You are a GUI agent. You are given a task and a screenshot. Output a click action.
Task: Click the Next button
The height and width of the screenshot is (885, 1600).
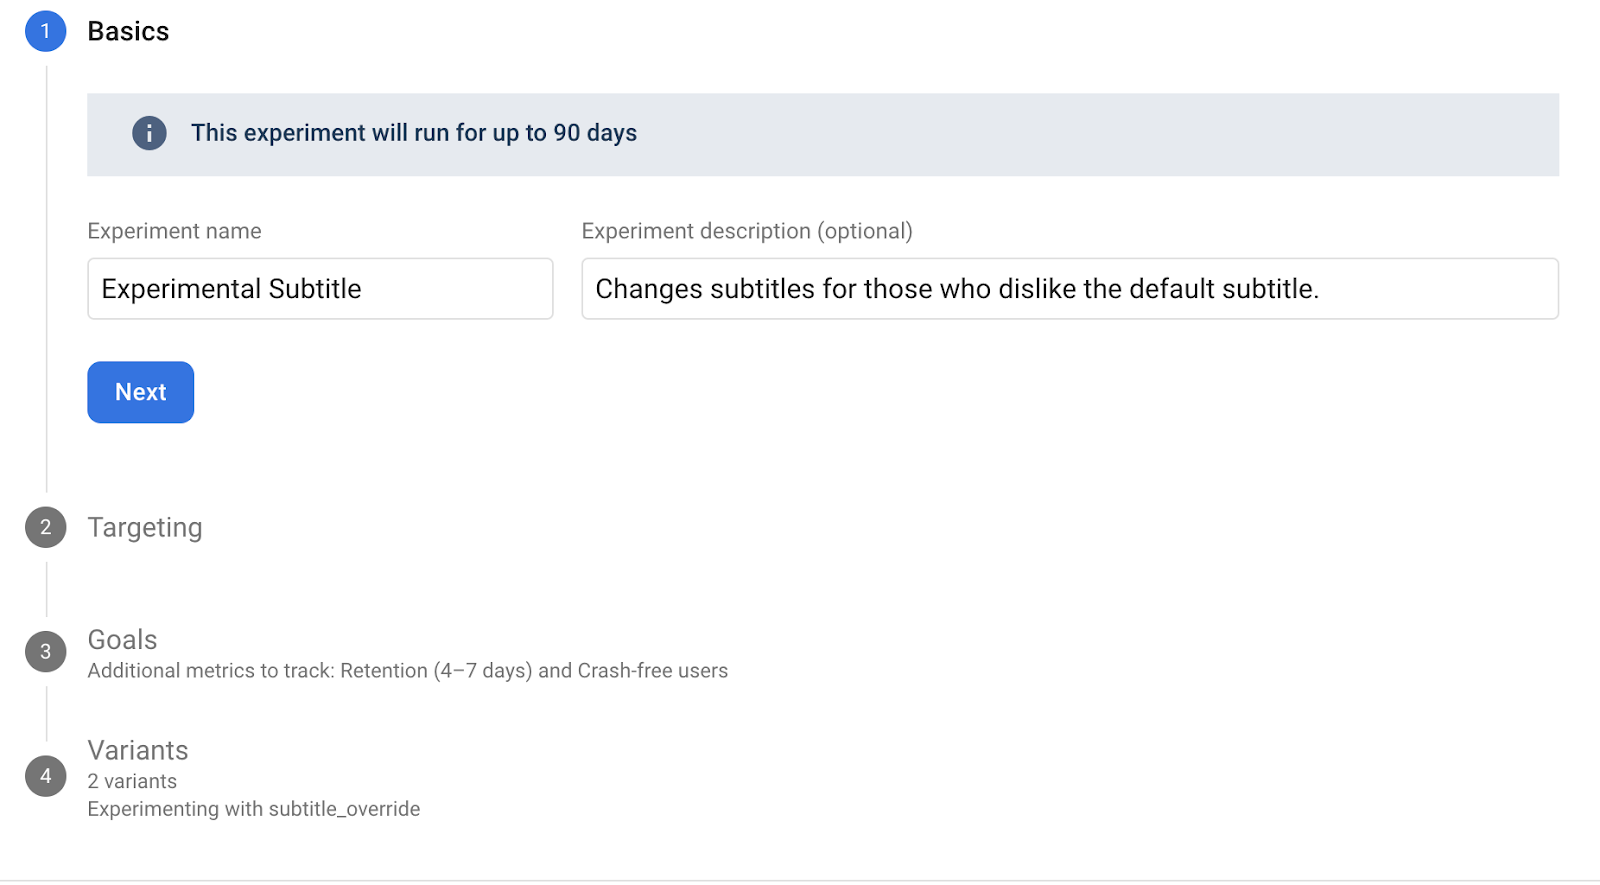coord(140,392)
